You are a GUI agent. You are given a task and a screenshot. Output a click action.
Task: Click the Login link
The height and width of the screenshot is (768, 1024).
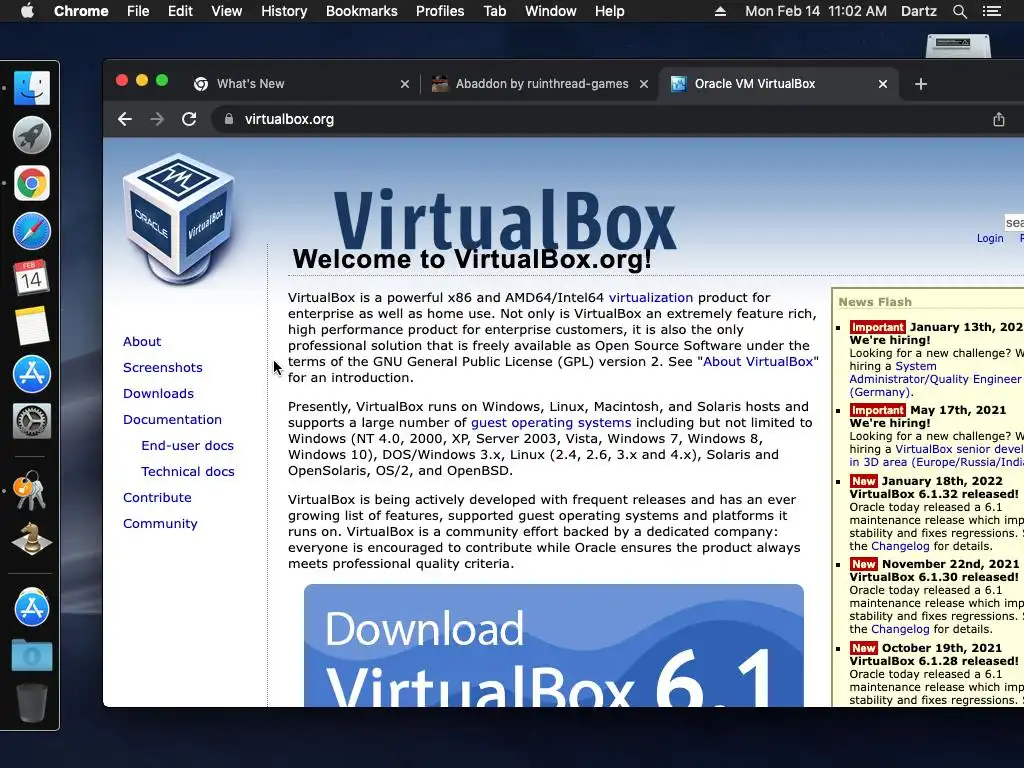coord(990,238)
